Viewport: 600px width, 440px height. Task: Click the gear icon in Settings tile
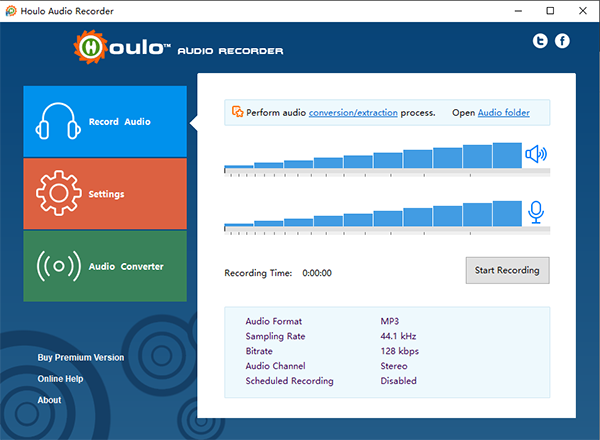pyautogui.click(x=59, y=193)
